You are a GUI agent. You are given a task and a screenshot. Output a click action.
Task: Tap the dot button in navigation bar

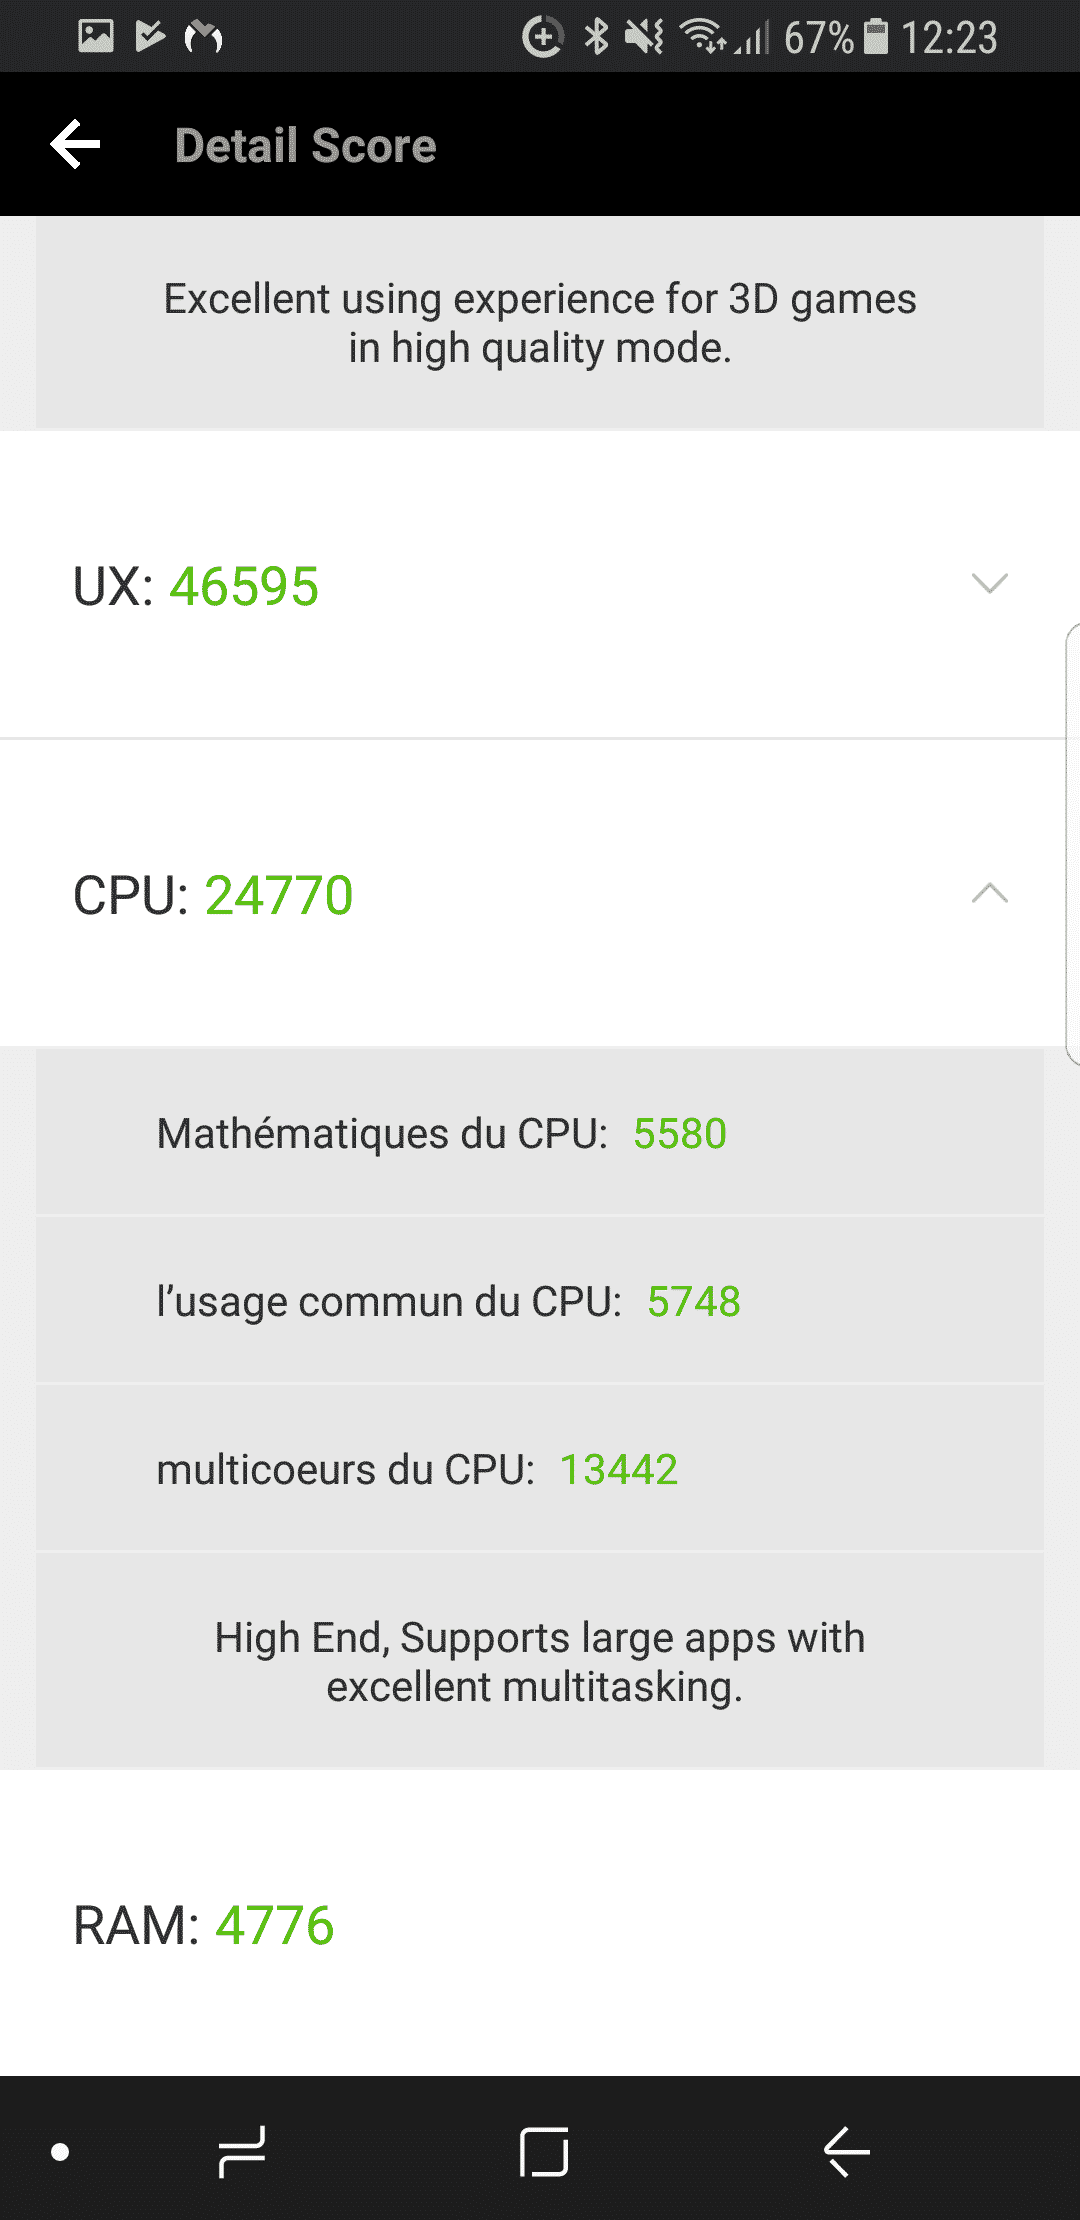[x=60, y=2151]
